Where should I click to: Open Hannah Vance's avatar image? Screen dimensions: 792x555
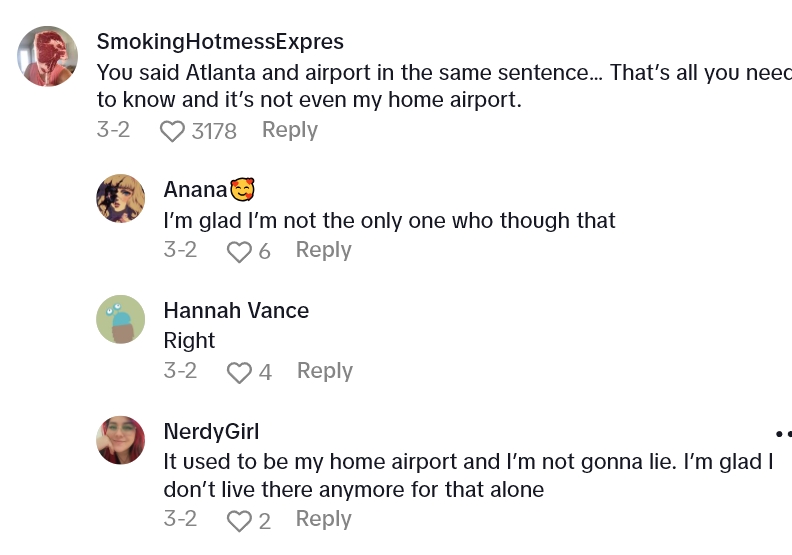point(121,319)
